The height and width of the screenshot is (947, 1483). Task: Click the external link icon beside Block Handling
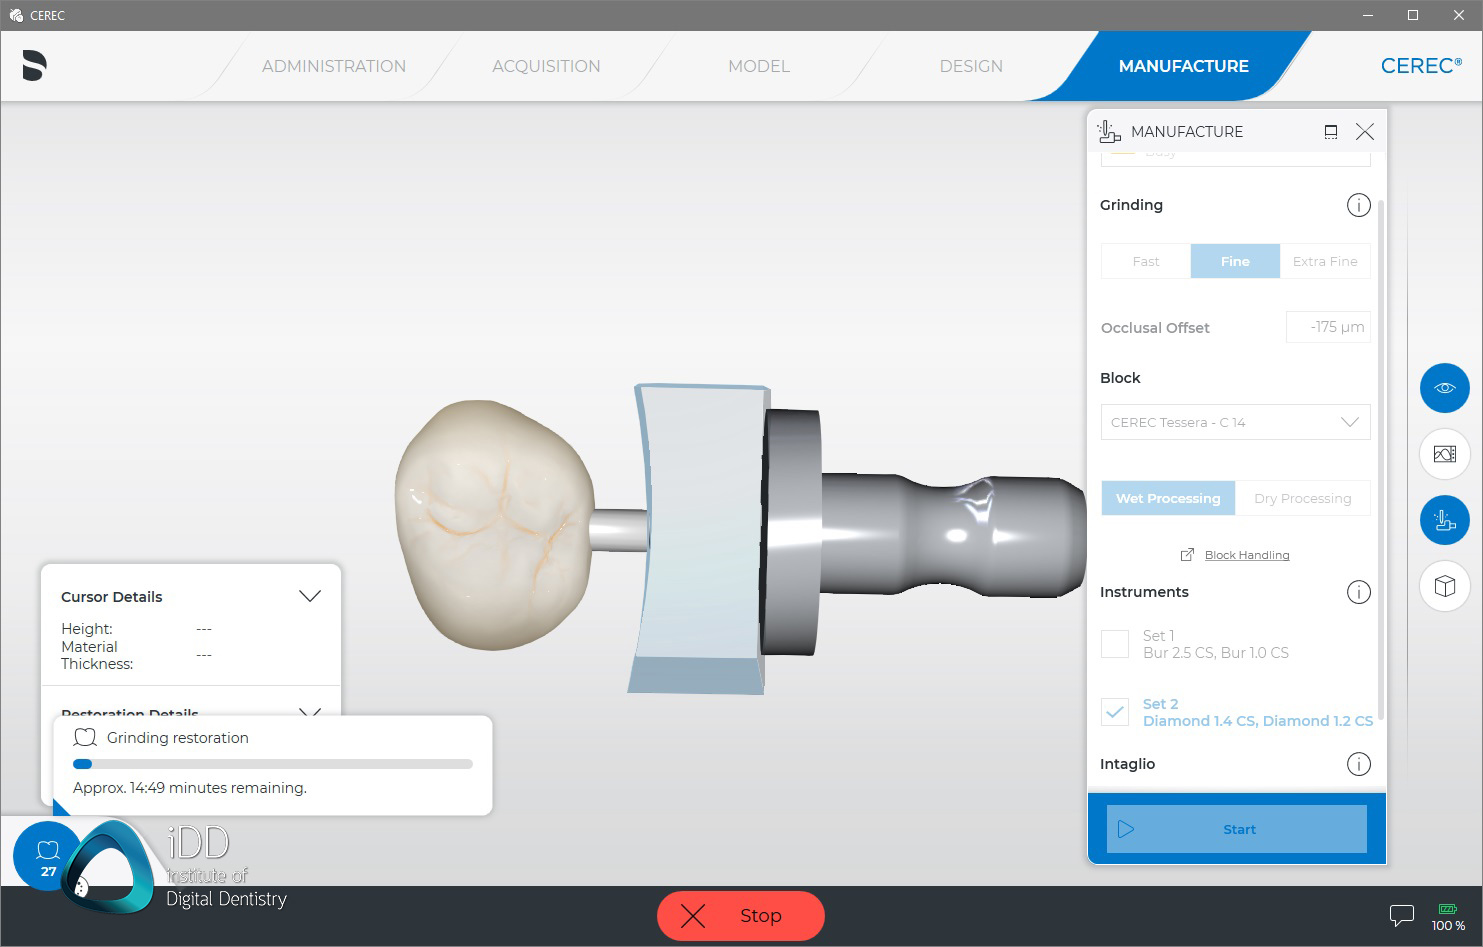(x=1187, y=555)
